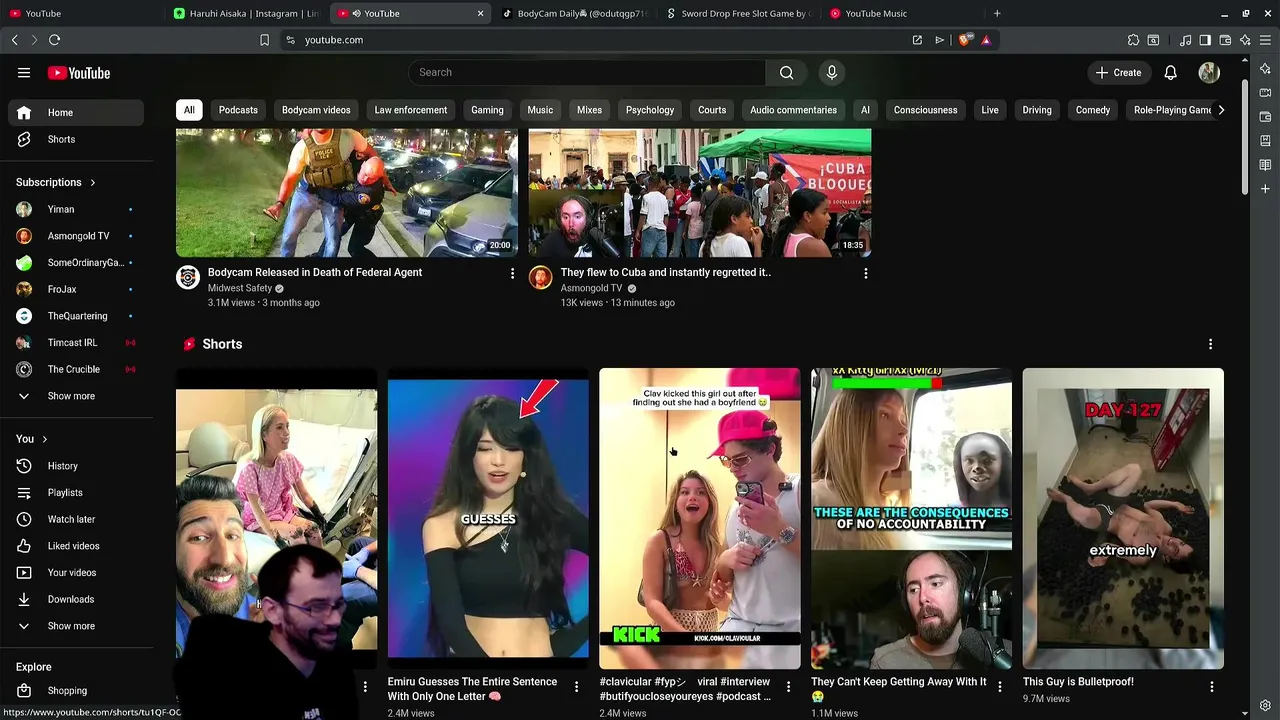Toggle the browser sidebar panel icon
The height and width of the screenshot is (720, 1280).
1205,40
